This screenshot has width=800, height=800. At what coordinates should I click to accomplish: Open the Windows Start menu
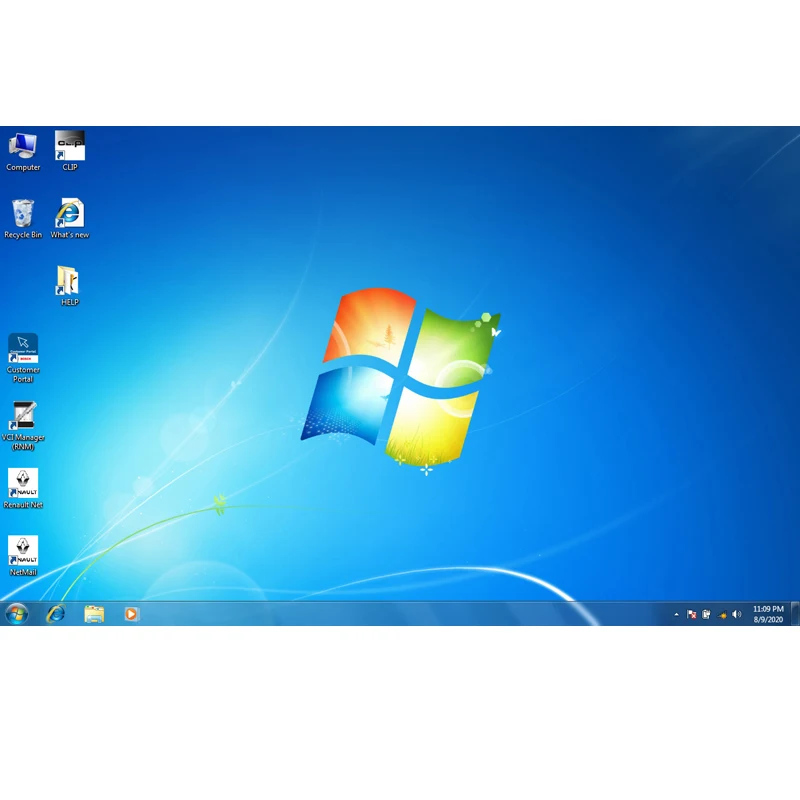click(x=17, y=614)
